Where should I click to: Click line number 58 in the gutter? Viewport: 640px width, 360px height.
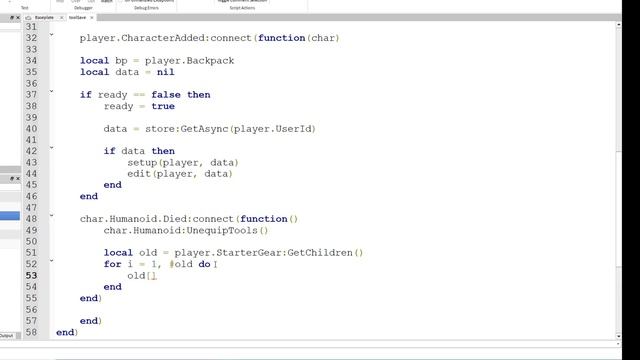pos(31,332)
